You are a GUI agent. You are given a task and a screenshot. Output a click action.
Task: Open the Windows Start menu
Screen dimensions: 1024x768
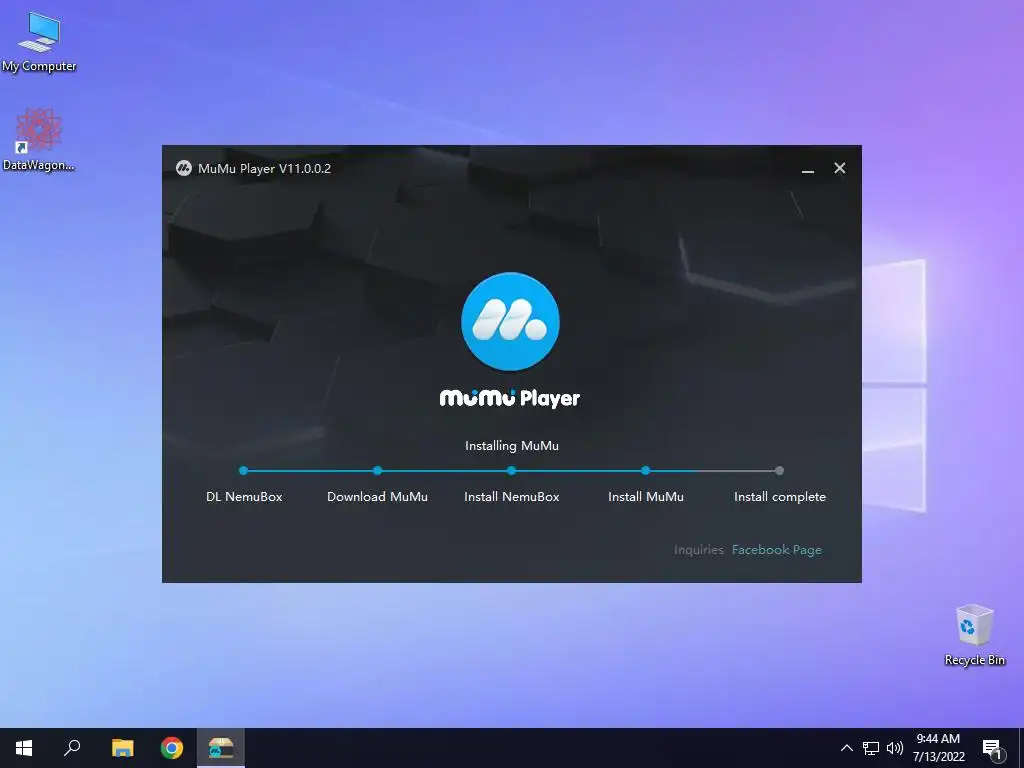point(24,748)
